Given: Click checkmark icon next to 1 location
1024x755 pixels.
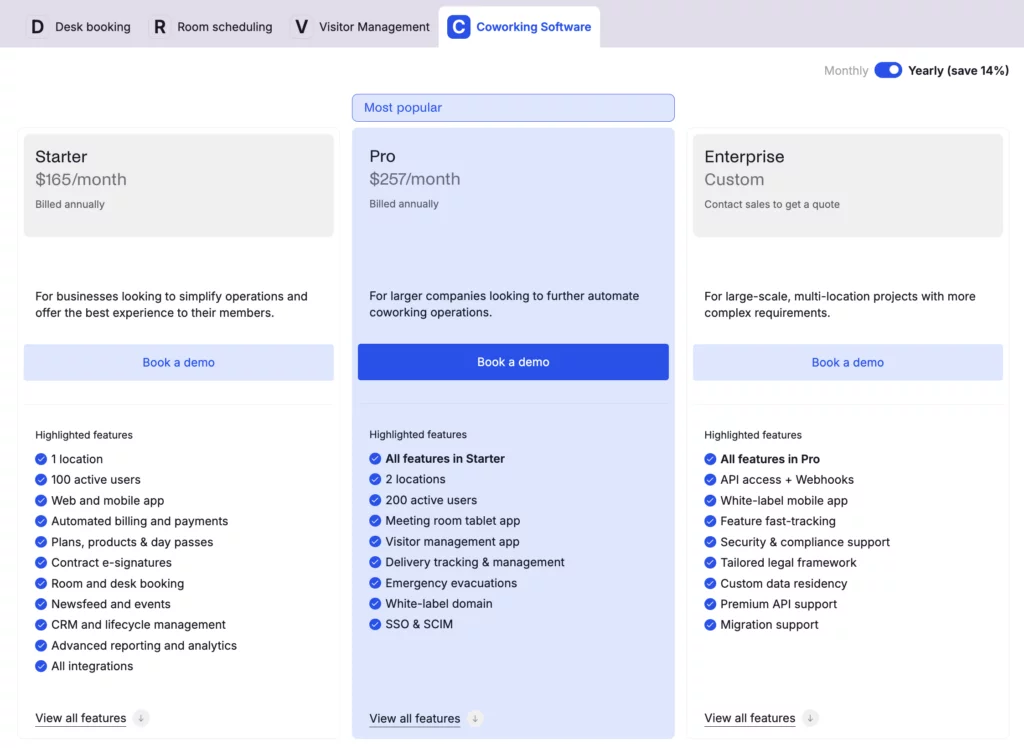Looking at the screenshot, I should point(41,459).
